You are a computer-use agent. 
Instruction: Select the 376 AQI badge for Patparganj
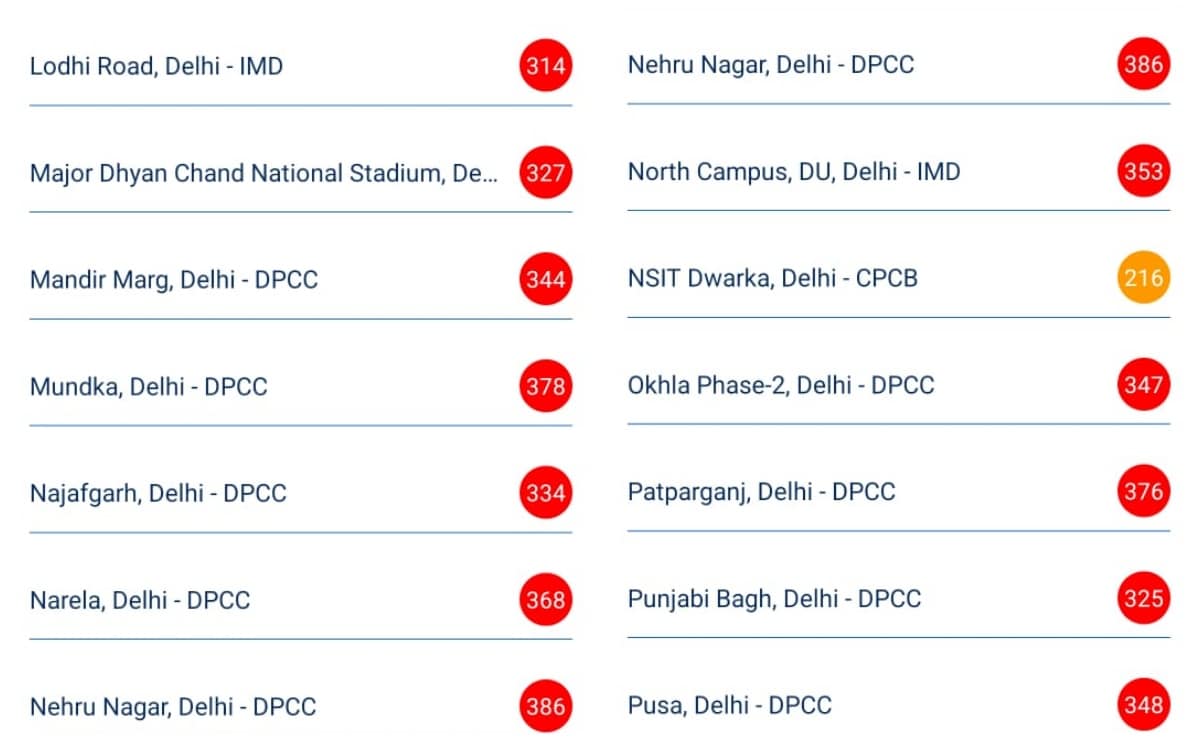[1143, 491]
